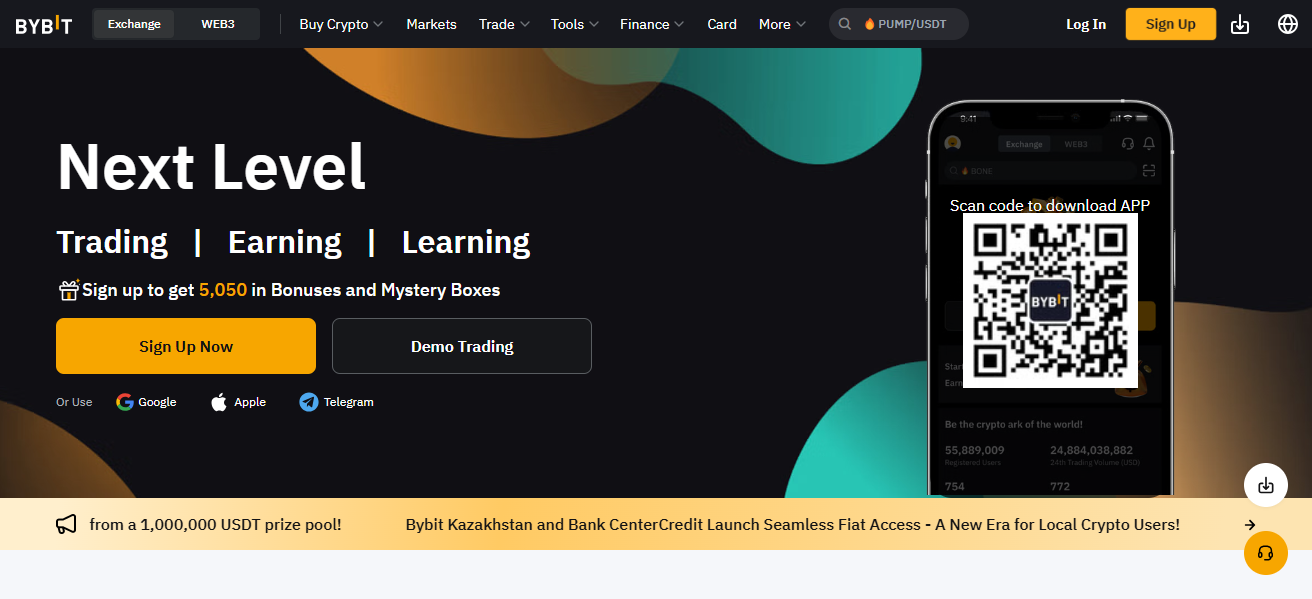Click the Learning heading text
The width and height of the screenshot is (1312, 599).
tap(466, 242)
